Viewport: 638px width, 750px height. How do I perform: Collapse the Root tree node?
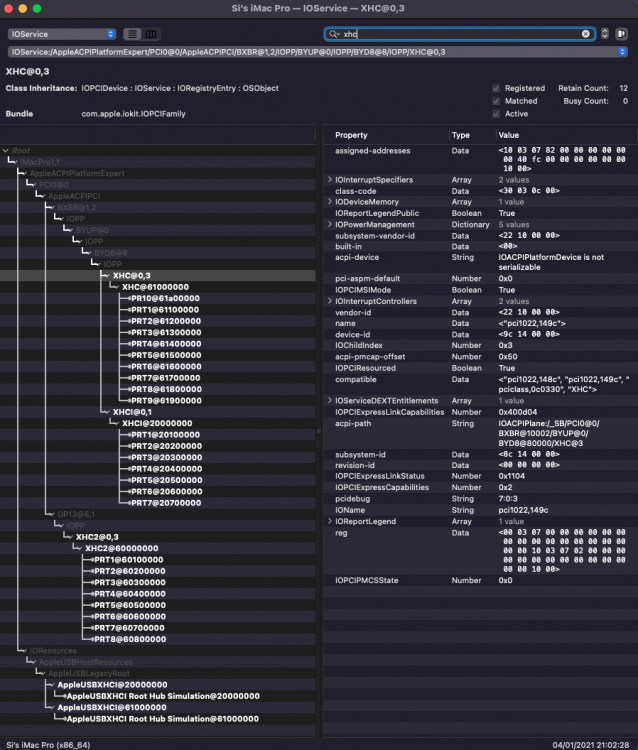pos(5,151)
